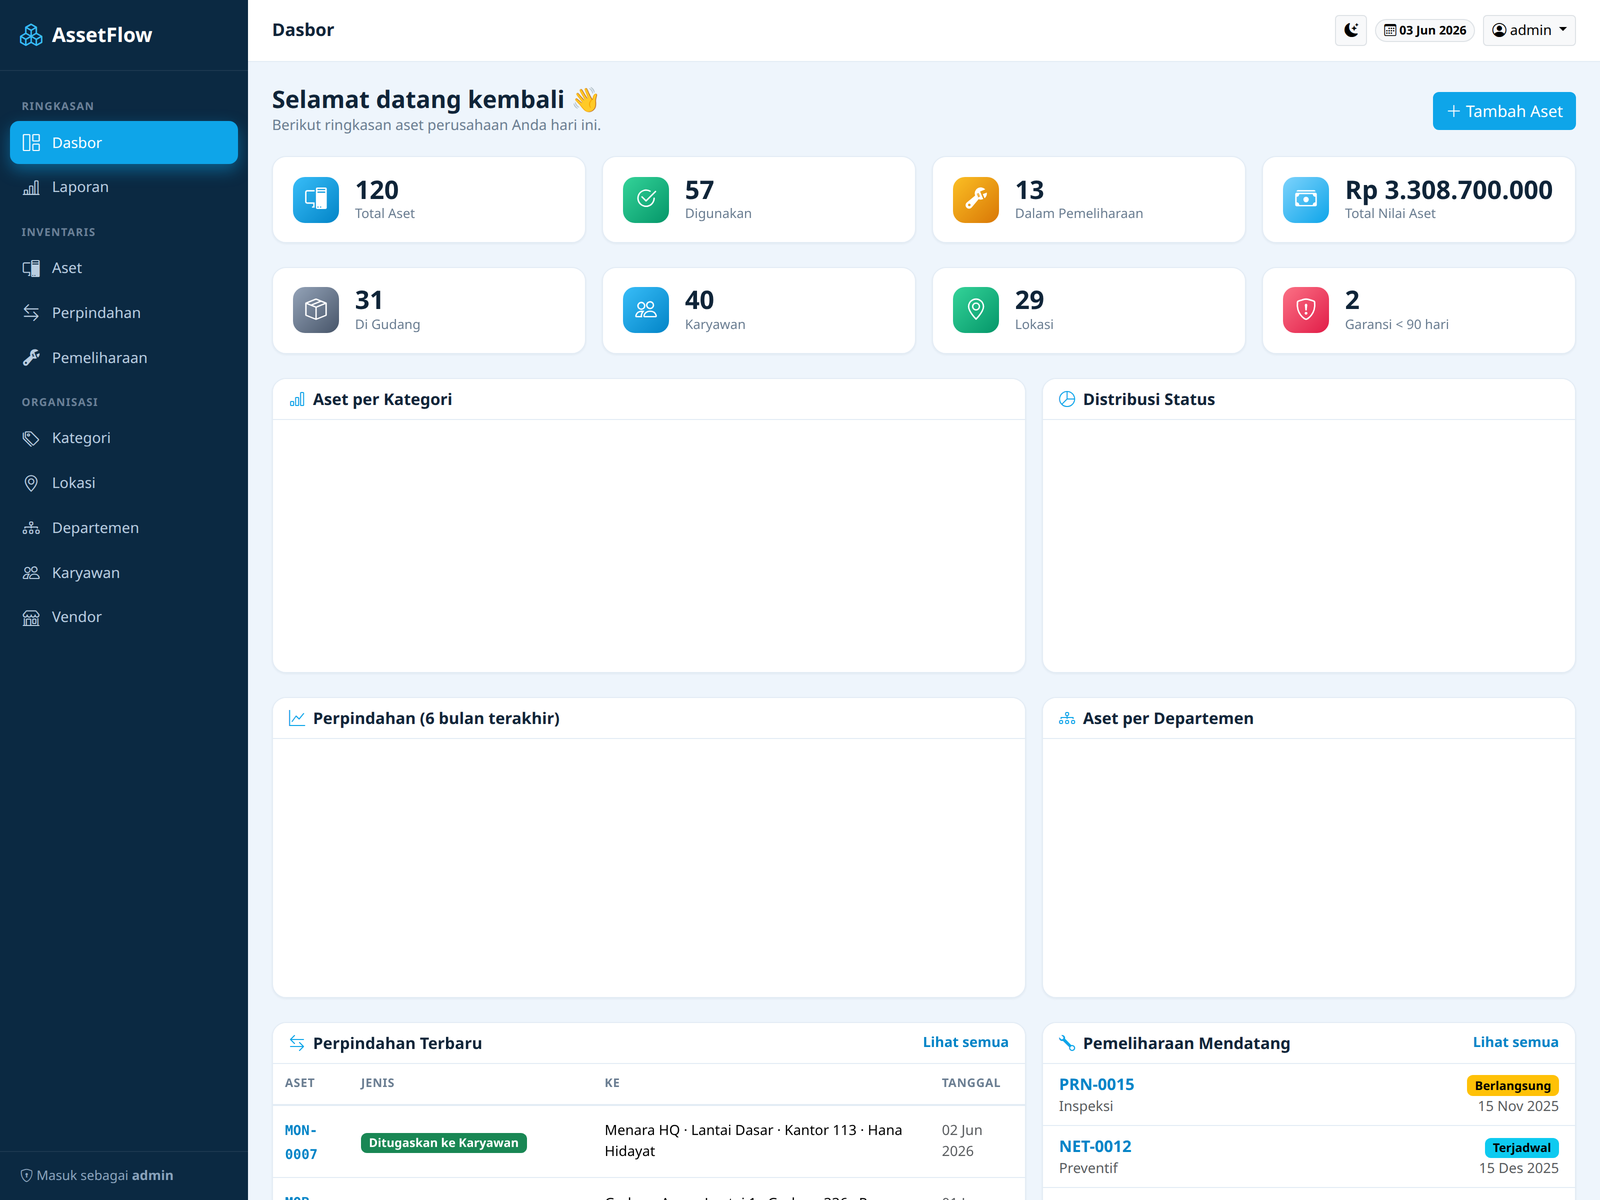Select Pemeliharaan sidebar item
Viewport: 1600px width, 1200px height.
click(x=124, y=358)
